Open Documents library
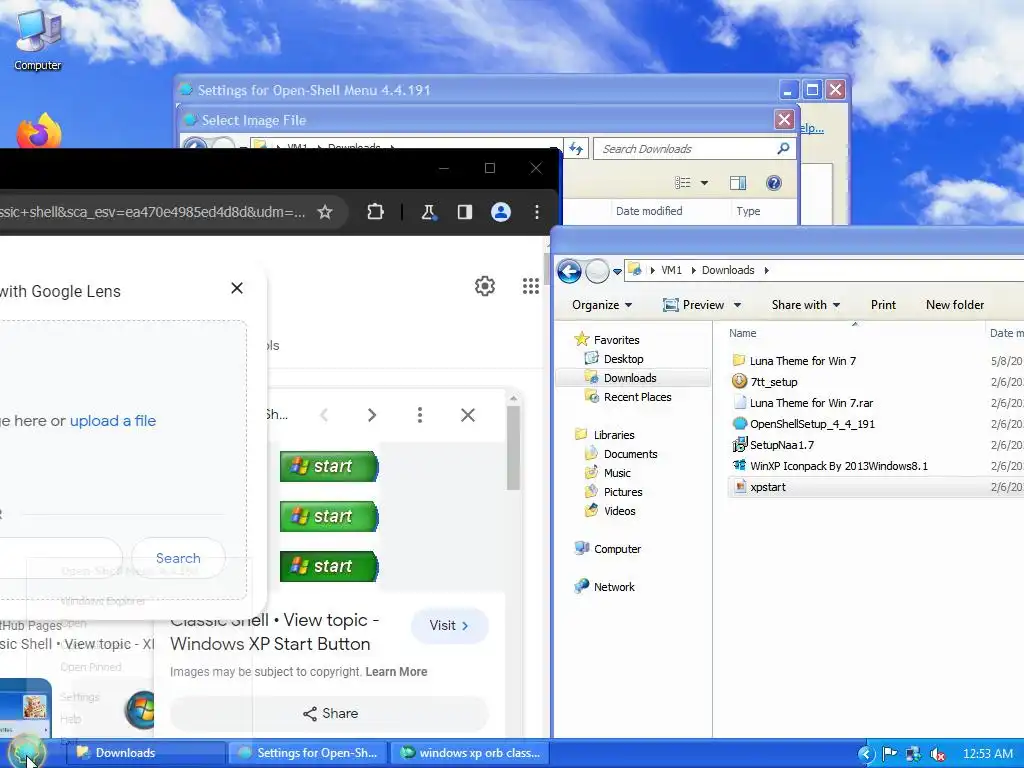This screenshot has width=1024, height=768. (630, 454)
